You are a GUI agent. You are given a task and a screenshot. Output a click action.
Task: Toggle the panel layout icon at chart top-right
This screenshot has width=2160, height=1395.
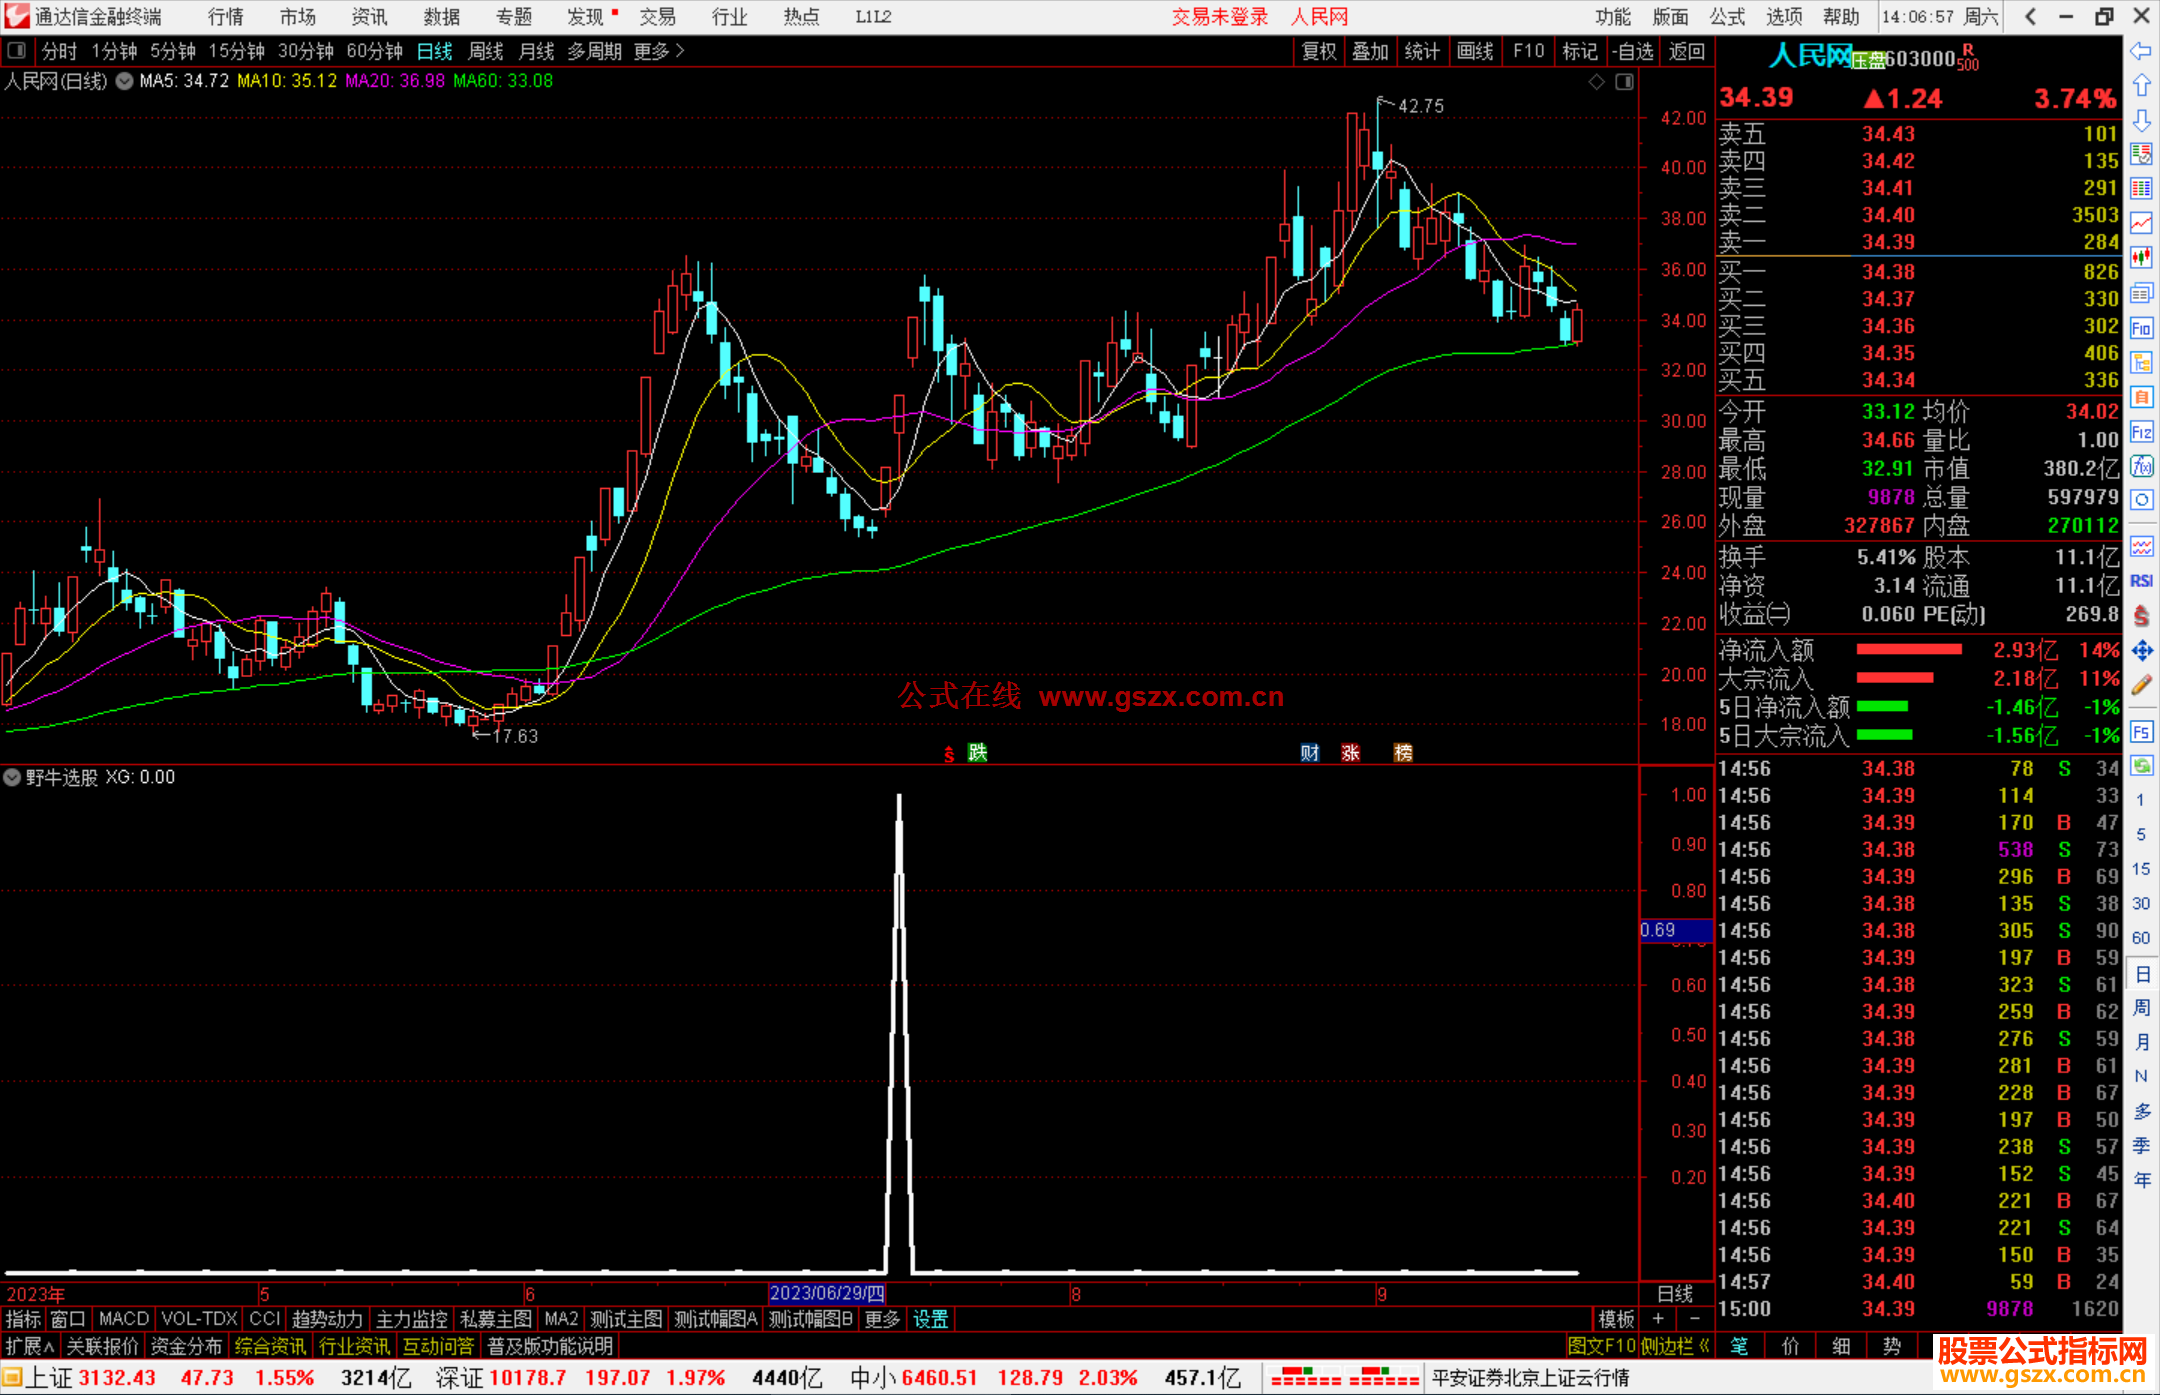point(1624,82)
